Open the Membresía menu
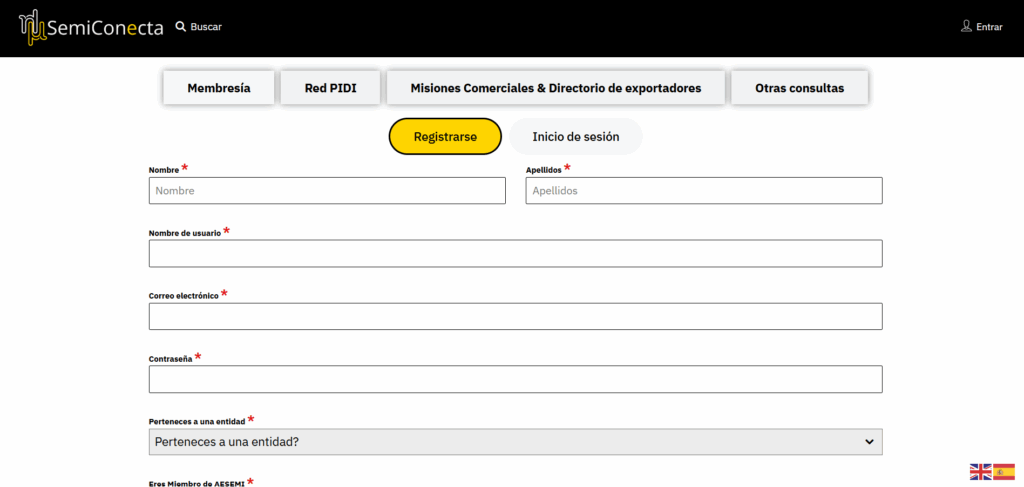The width and height of the screenshot is (1024, 487). [218, 88]
